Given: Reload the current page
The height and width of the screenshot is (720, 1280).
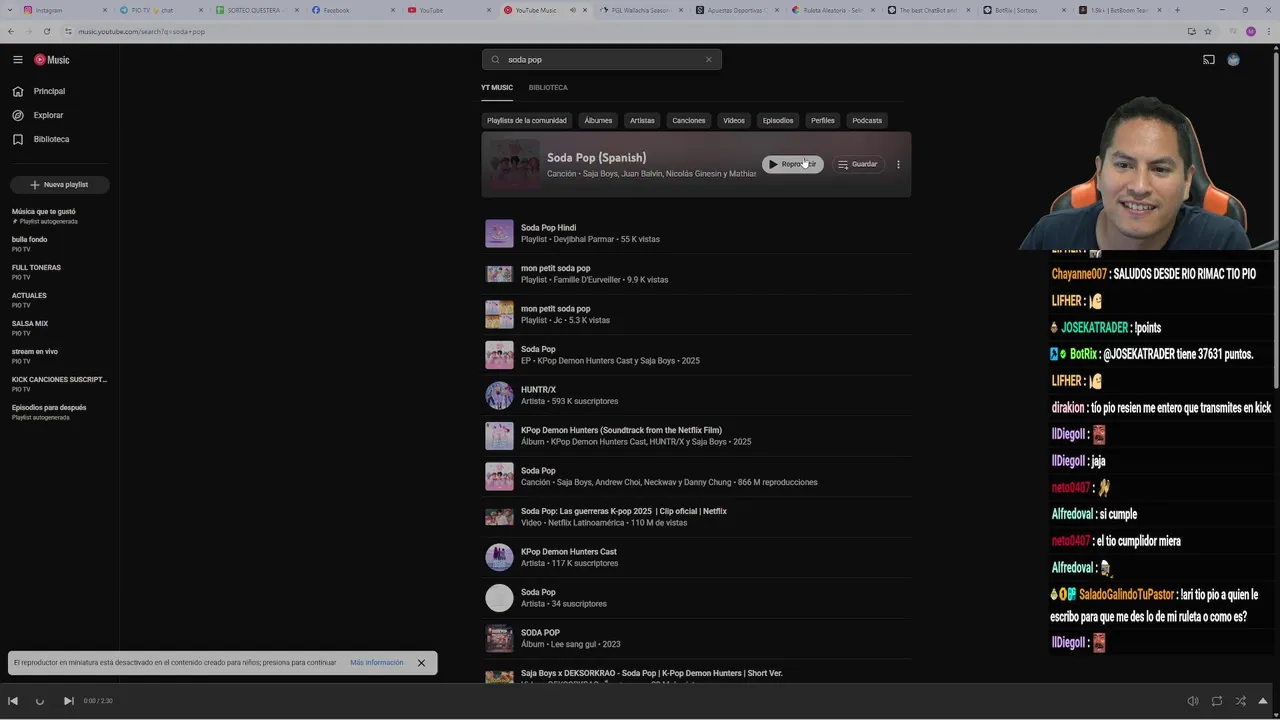Looking at the screenshot, I should click(47, 31).
